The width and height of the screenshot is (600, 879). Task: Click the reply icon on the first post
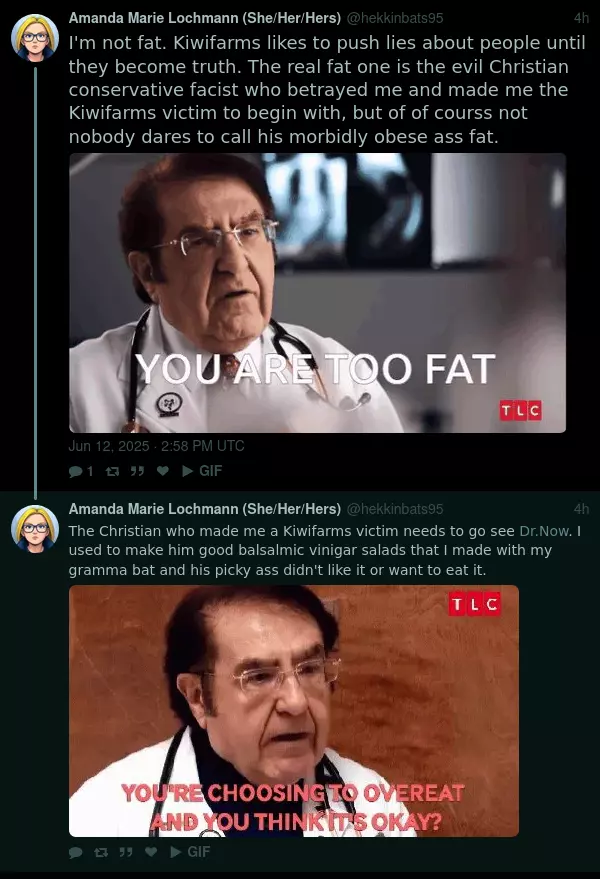76,471
